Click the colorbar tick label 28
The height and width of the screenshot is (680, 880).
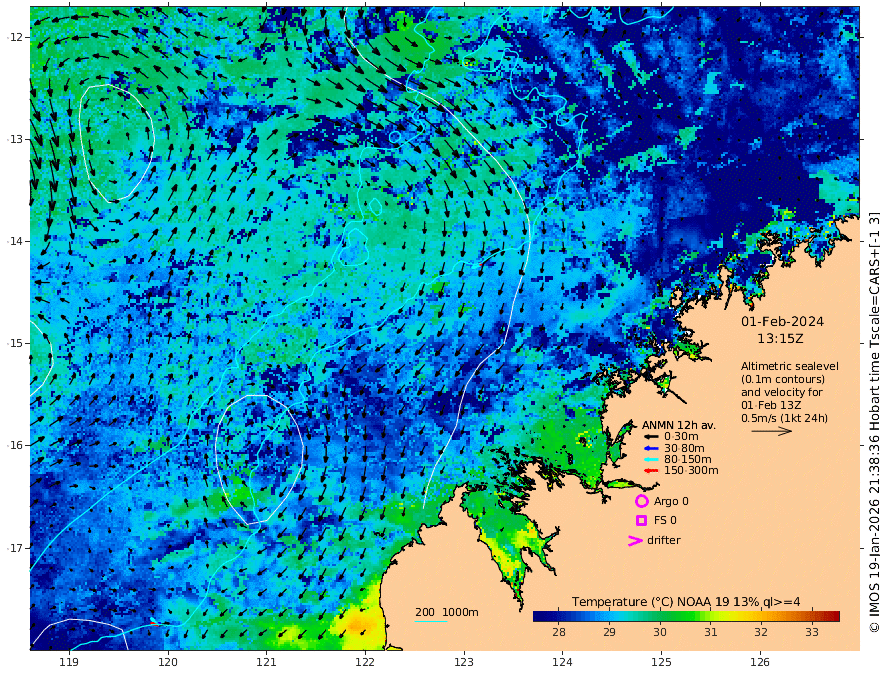(x=558, y=632)
